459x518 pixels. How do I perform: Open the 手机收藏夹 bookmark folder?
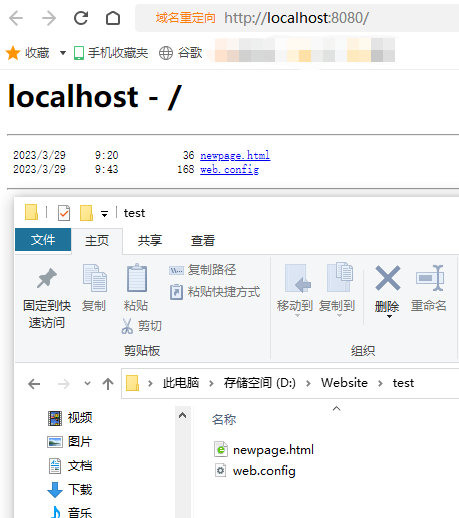pos(111,53)
